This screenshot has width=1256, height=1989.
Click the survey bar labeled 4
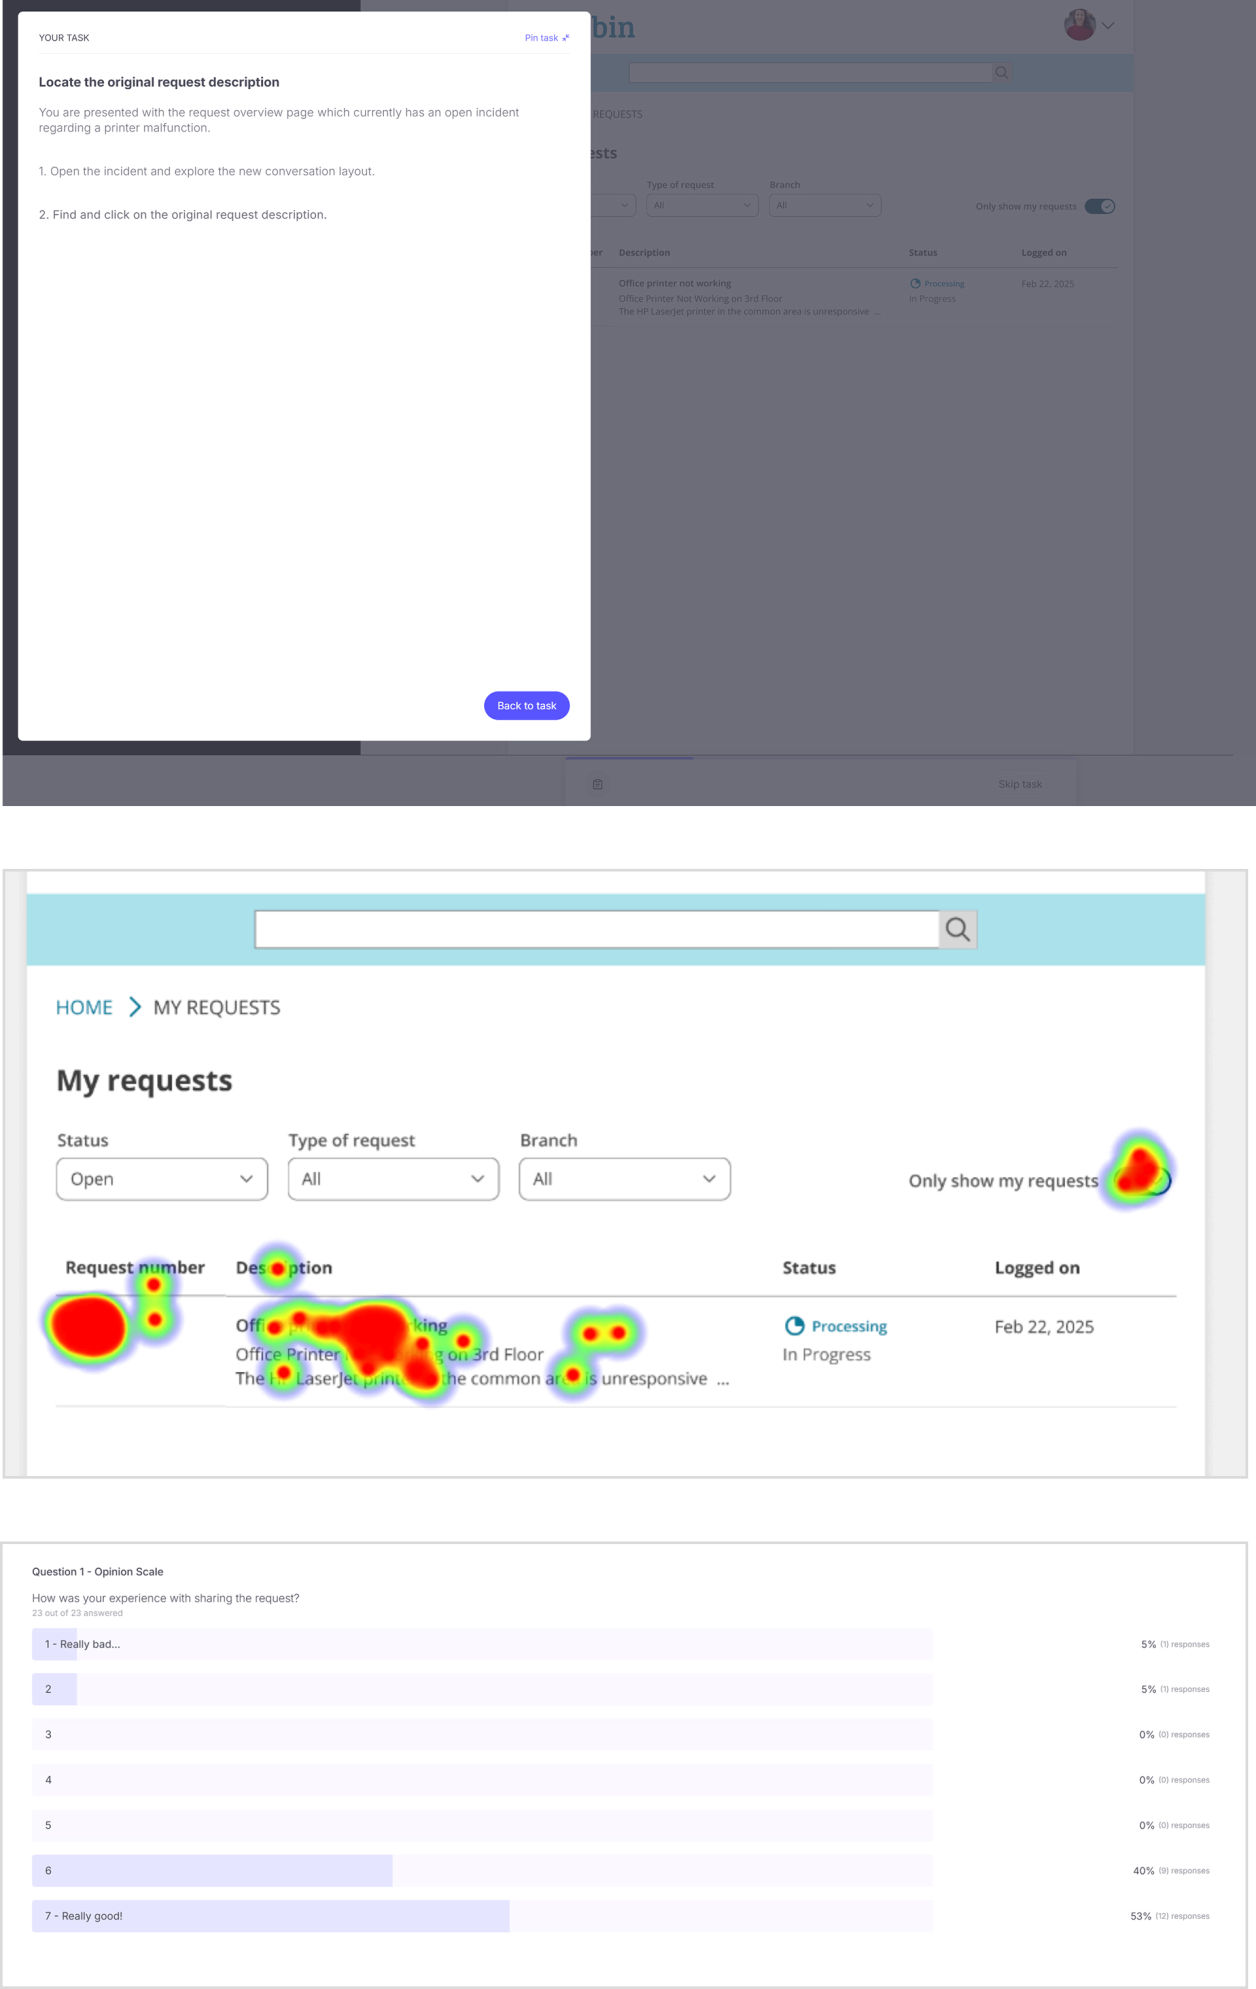click(x=482, y=1780)
